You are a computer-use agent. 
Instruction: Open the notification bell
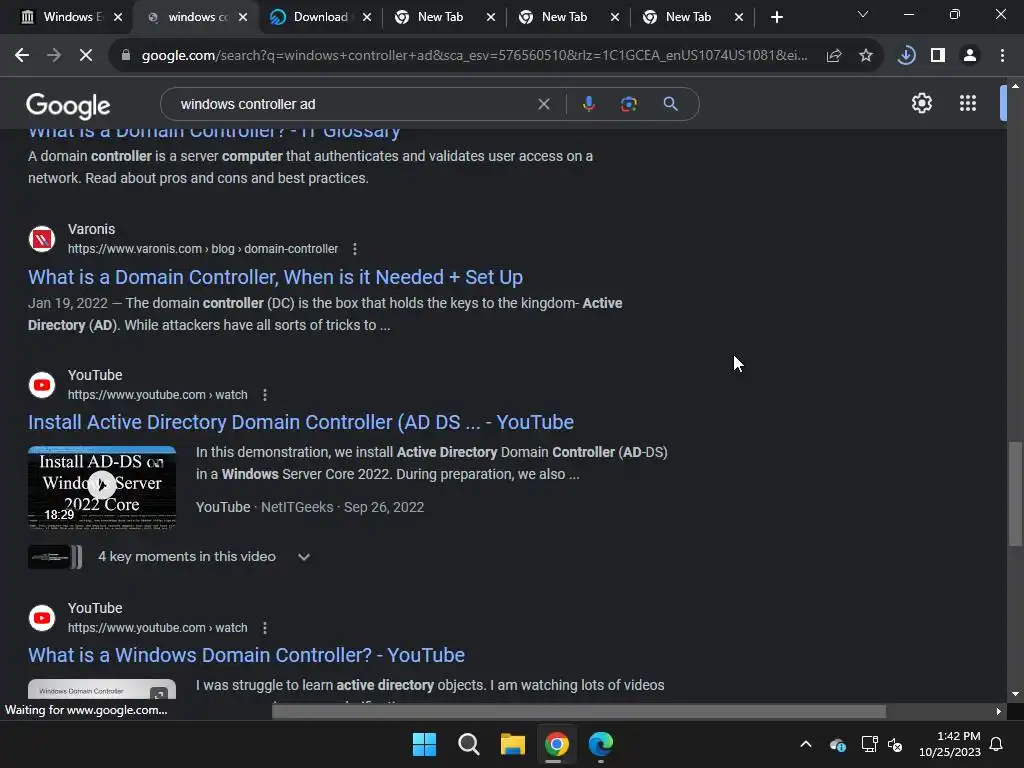[997, 744]
